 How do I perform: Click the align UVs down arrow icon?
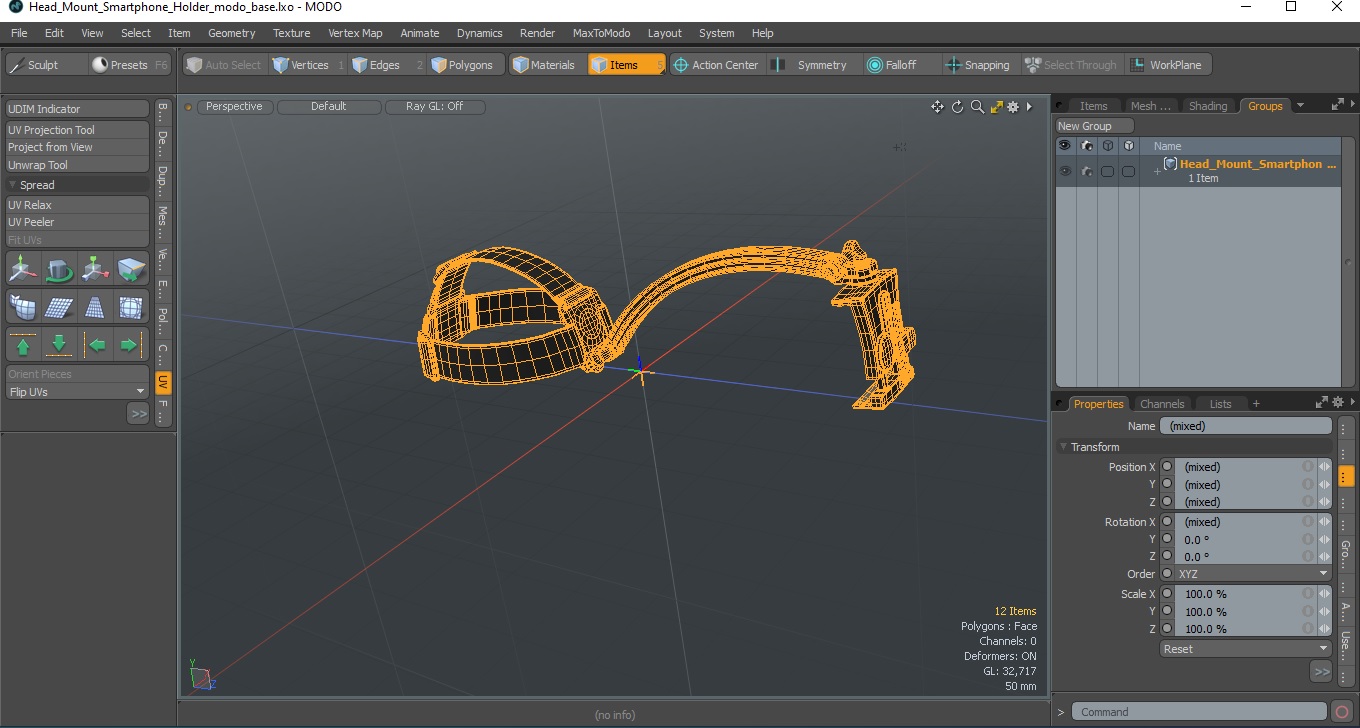[x=59, y=345]
